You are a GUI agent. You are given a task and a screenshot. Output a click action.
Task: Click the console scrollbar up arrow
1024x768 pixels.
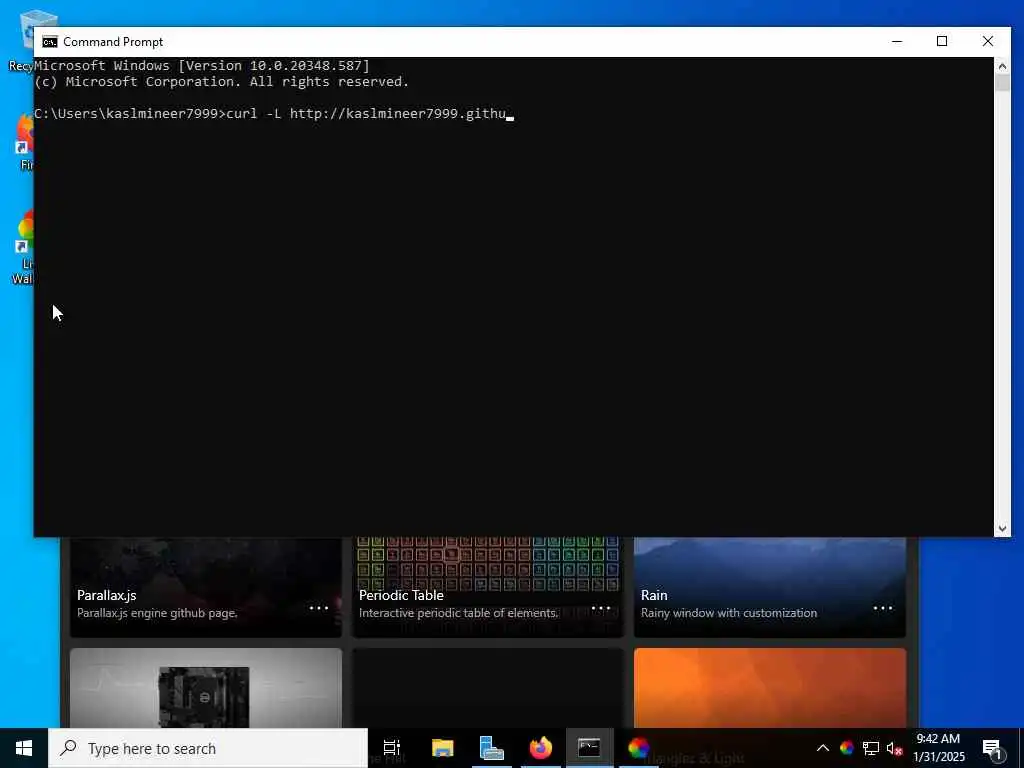point(1002,66)
